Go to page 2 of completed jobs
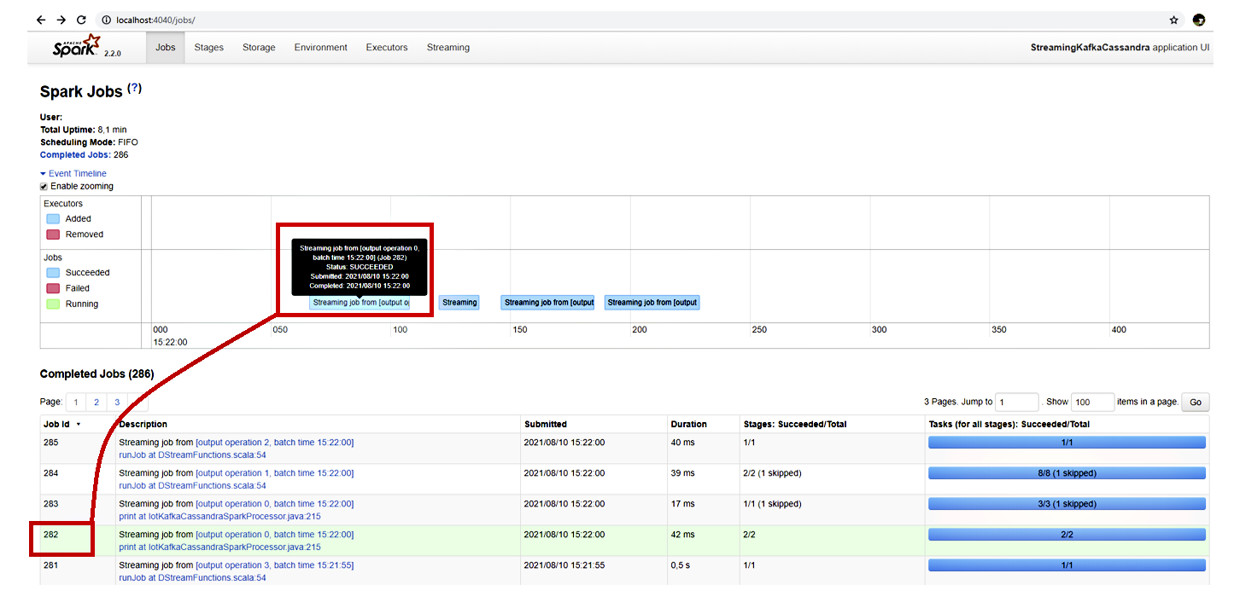Screen dimensions: 1240x602 click(x=96, y=402)
